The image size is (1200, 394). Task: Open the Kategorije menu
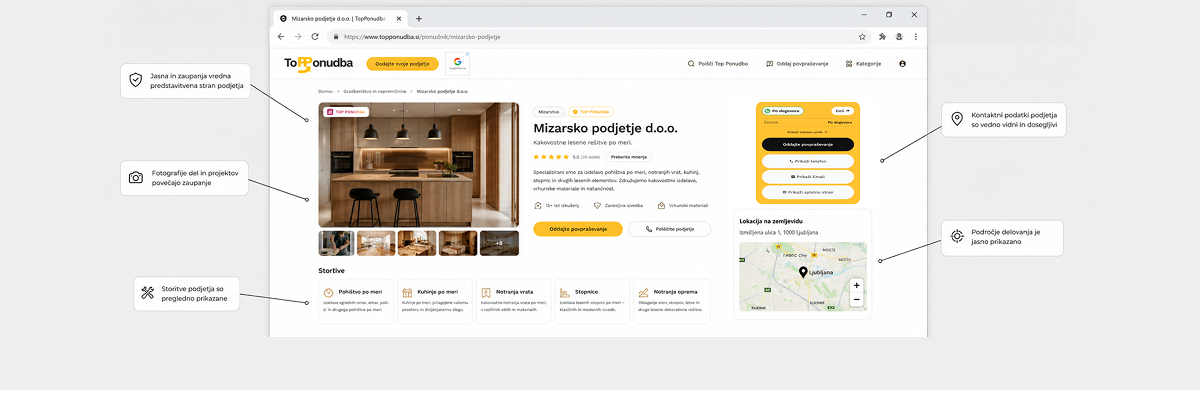(x=863, y=64)
